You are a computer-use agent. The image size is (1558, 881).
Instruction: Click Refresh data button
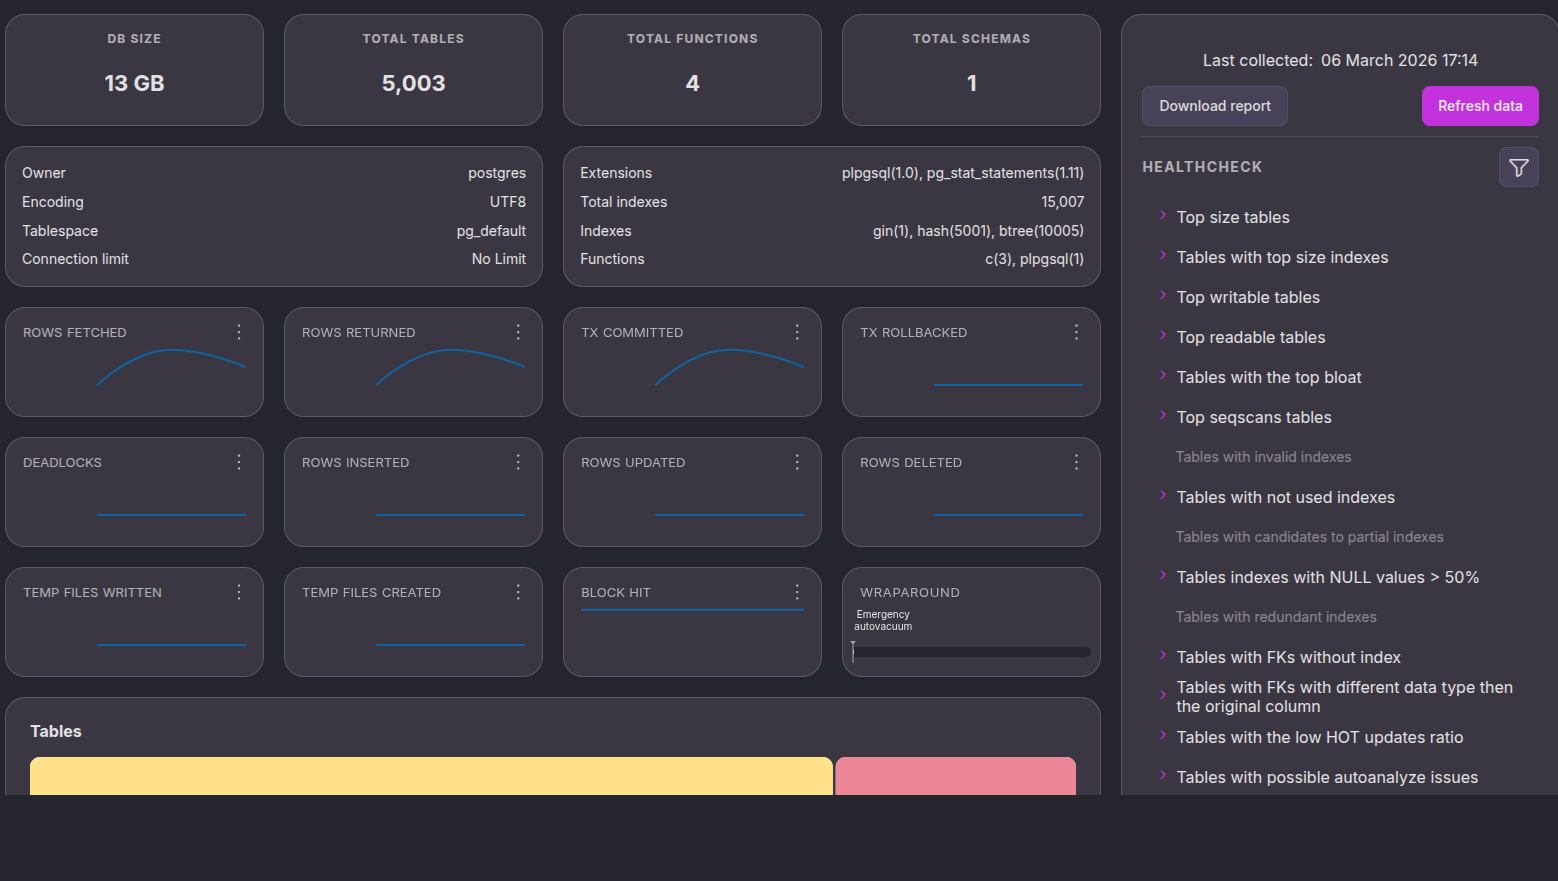1479,106
